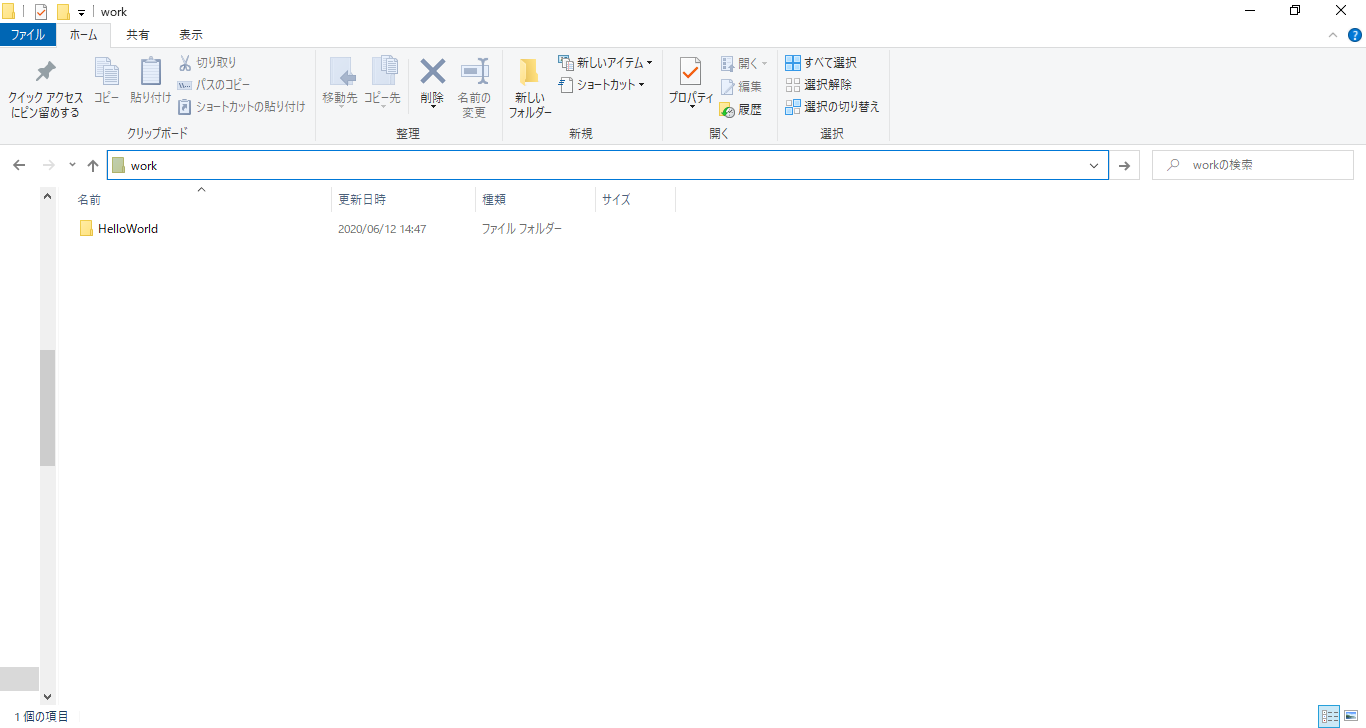This screenshot has width=1366, height=728.
Task: Click History (履歴) ribbon button
Action: (x=741, y=109)
